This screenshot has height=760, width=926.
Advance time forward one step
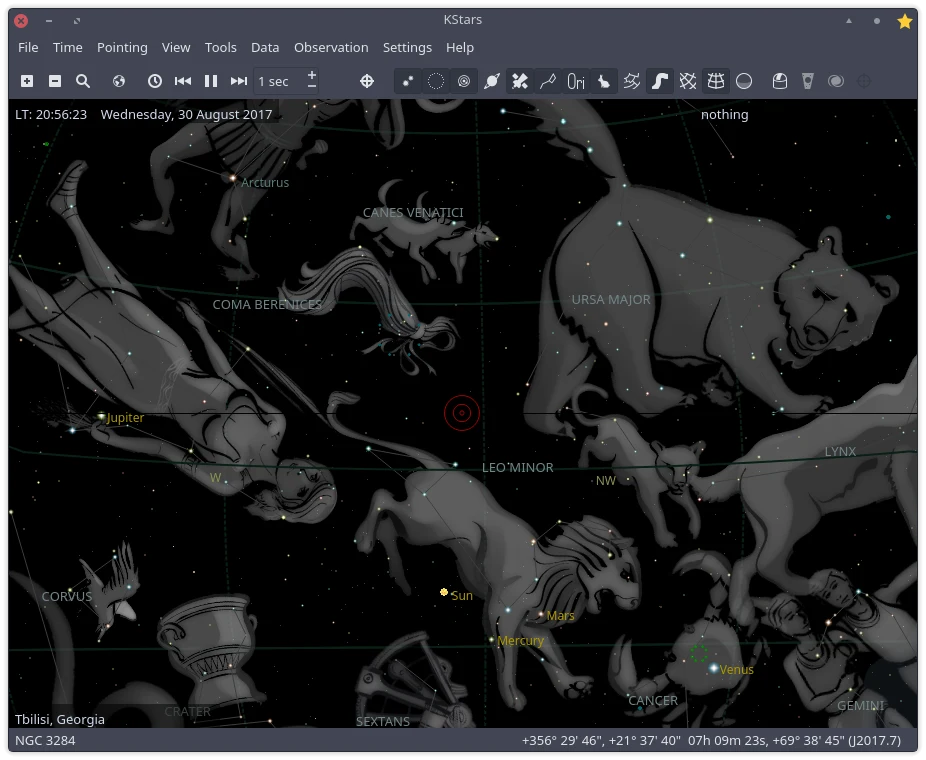[x=239, y=81]
